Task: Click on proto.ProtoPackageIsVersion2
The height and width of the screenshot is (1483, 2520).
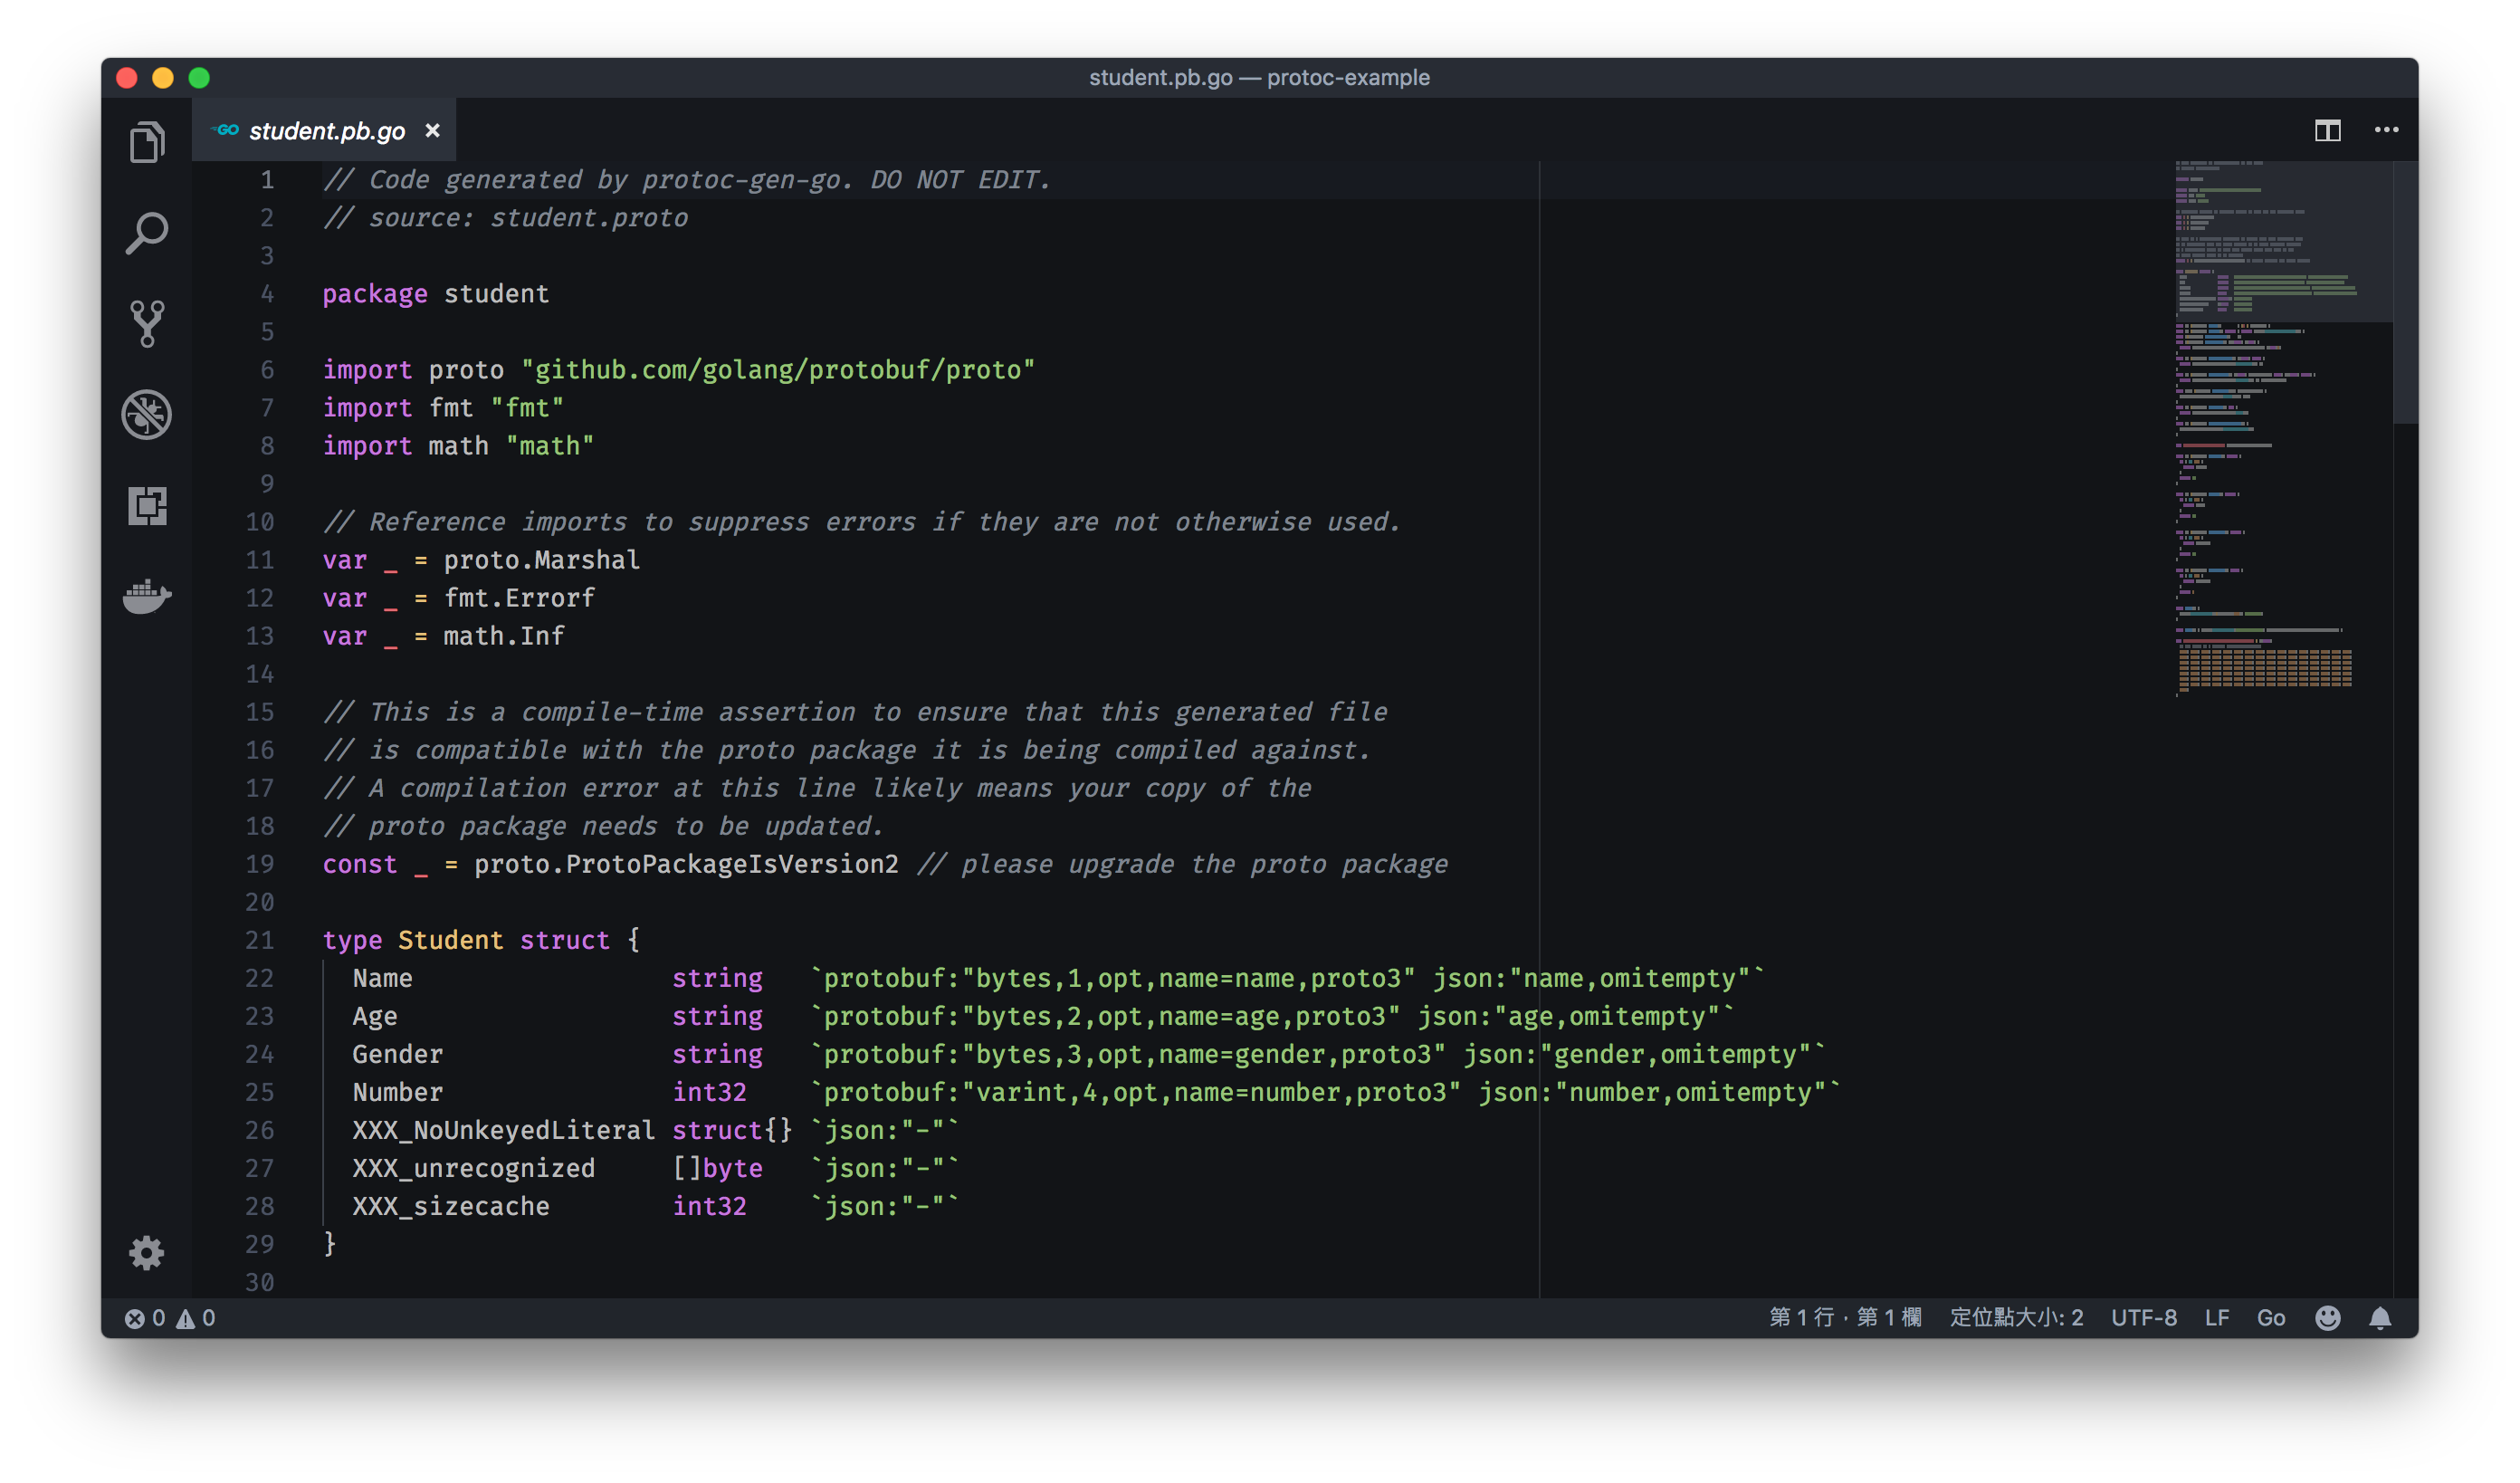Action: click(686, 864)
